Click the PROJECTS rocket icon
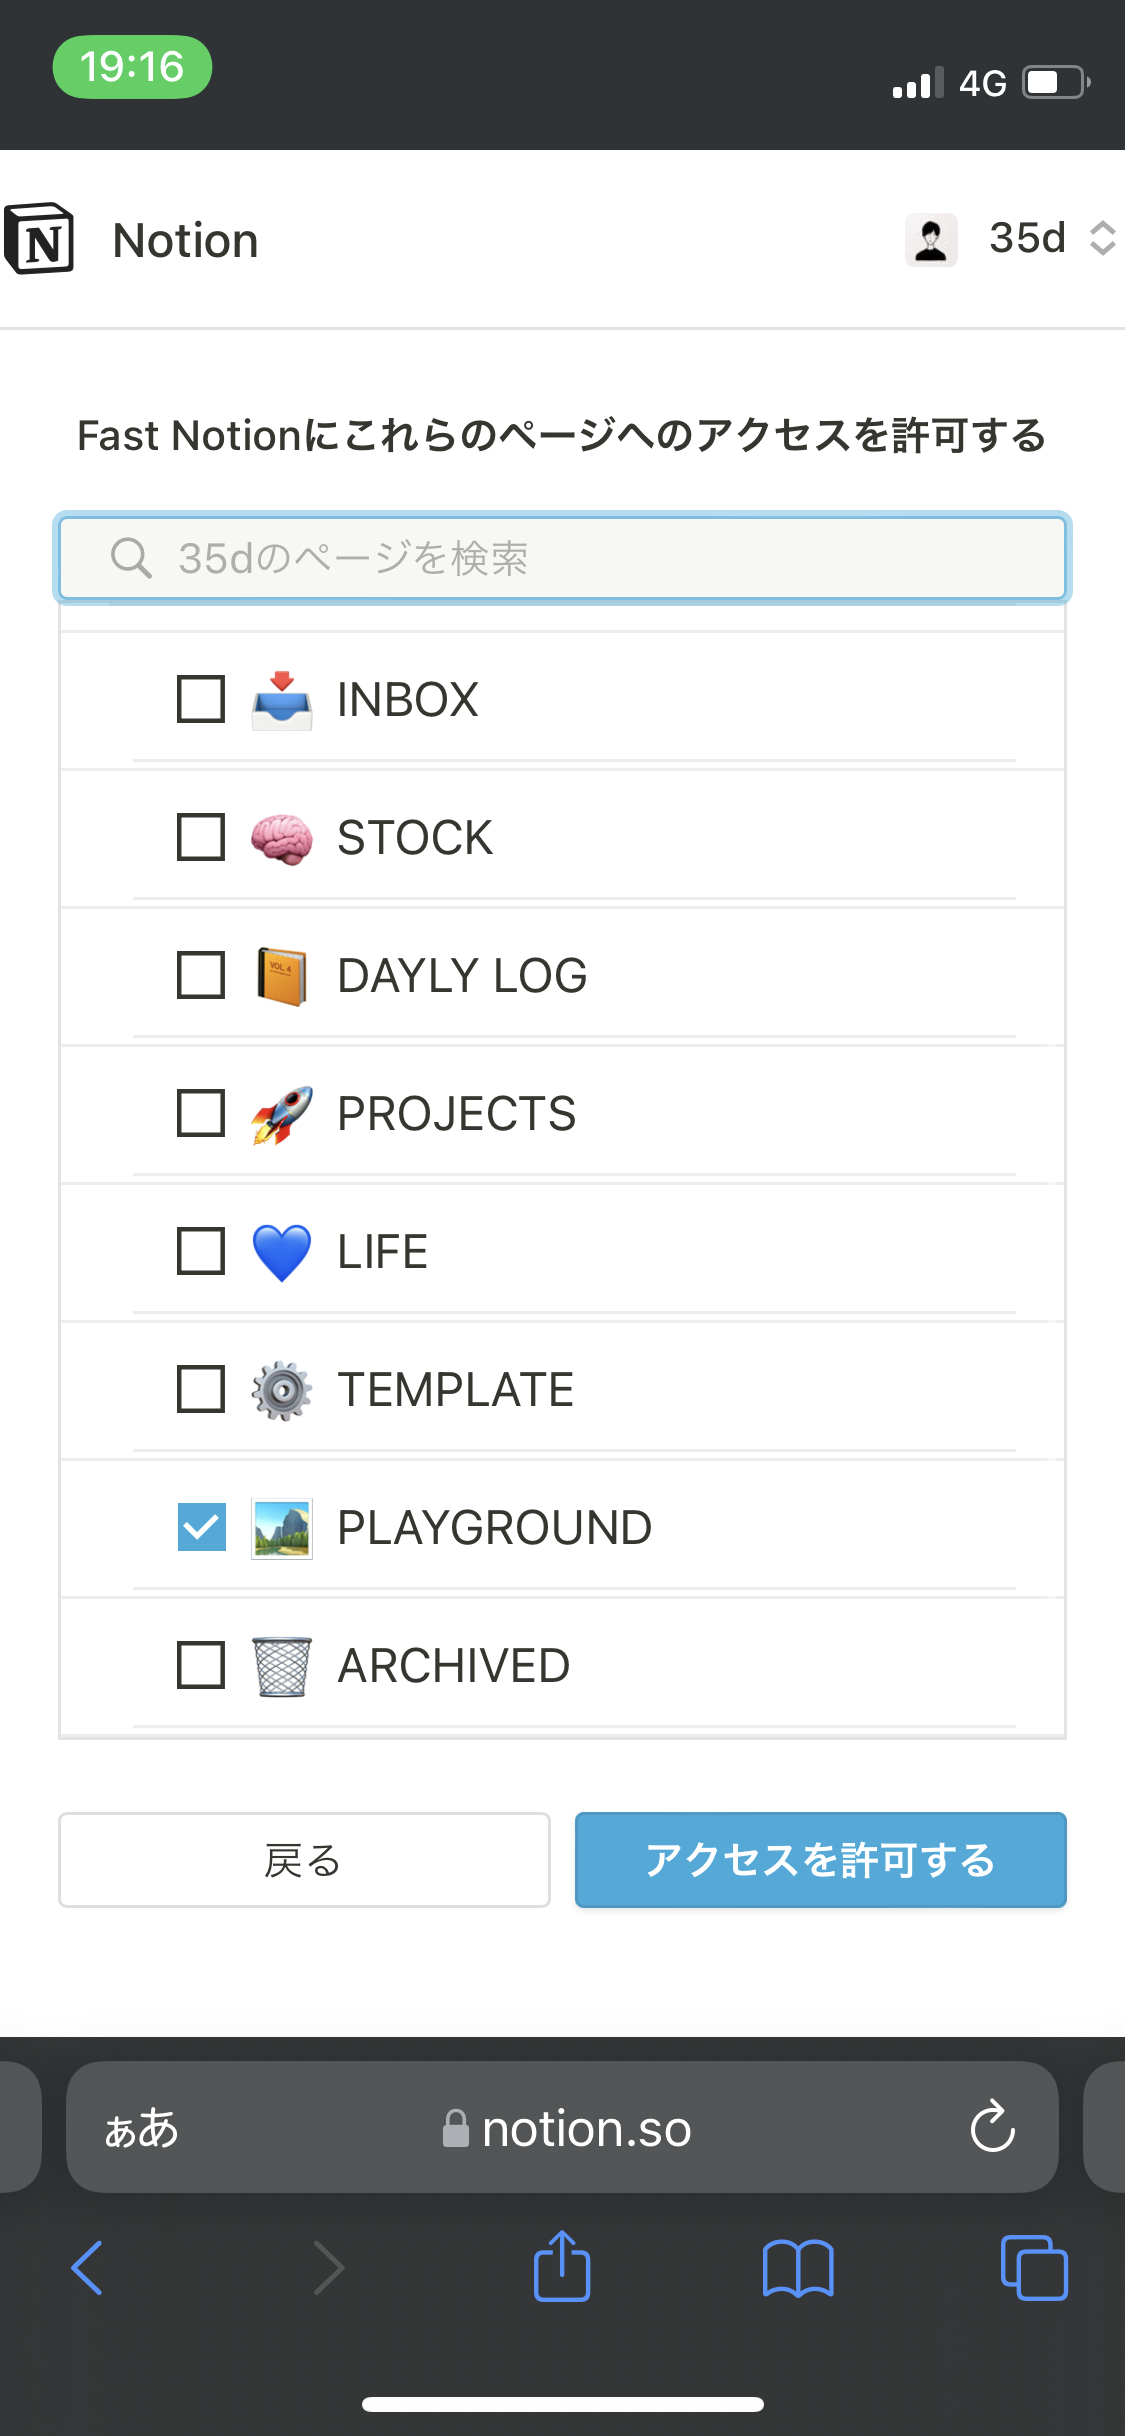This screenshot has width=1125, height=2436. 282,1114
